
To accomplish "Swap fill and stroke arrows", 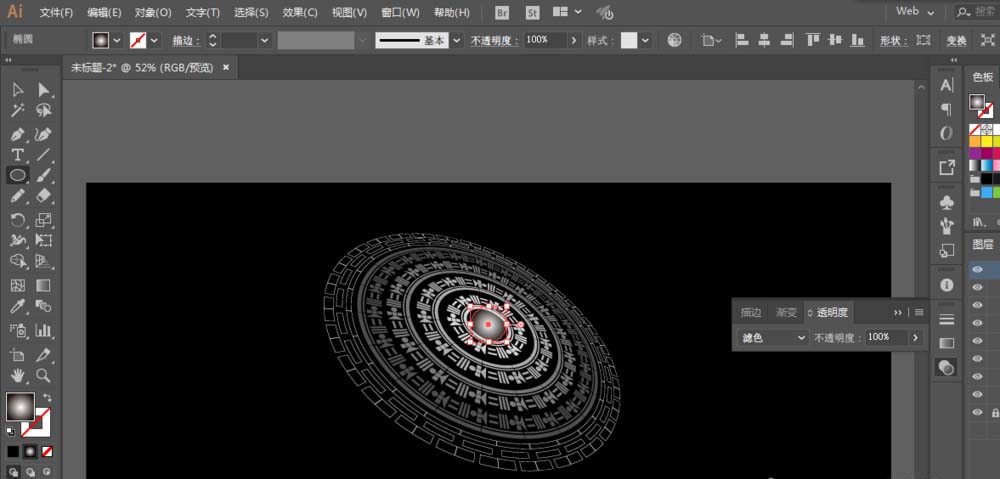I will (47, 398).
